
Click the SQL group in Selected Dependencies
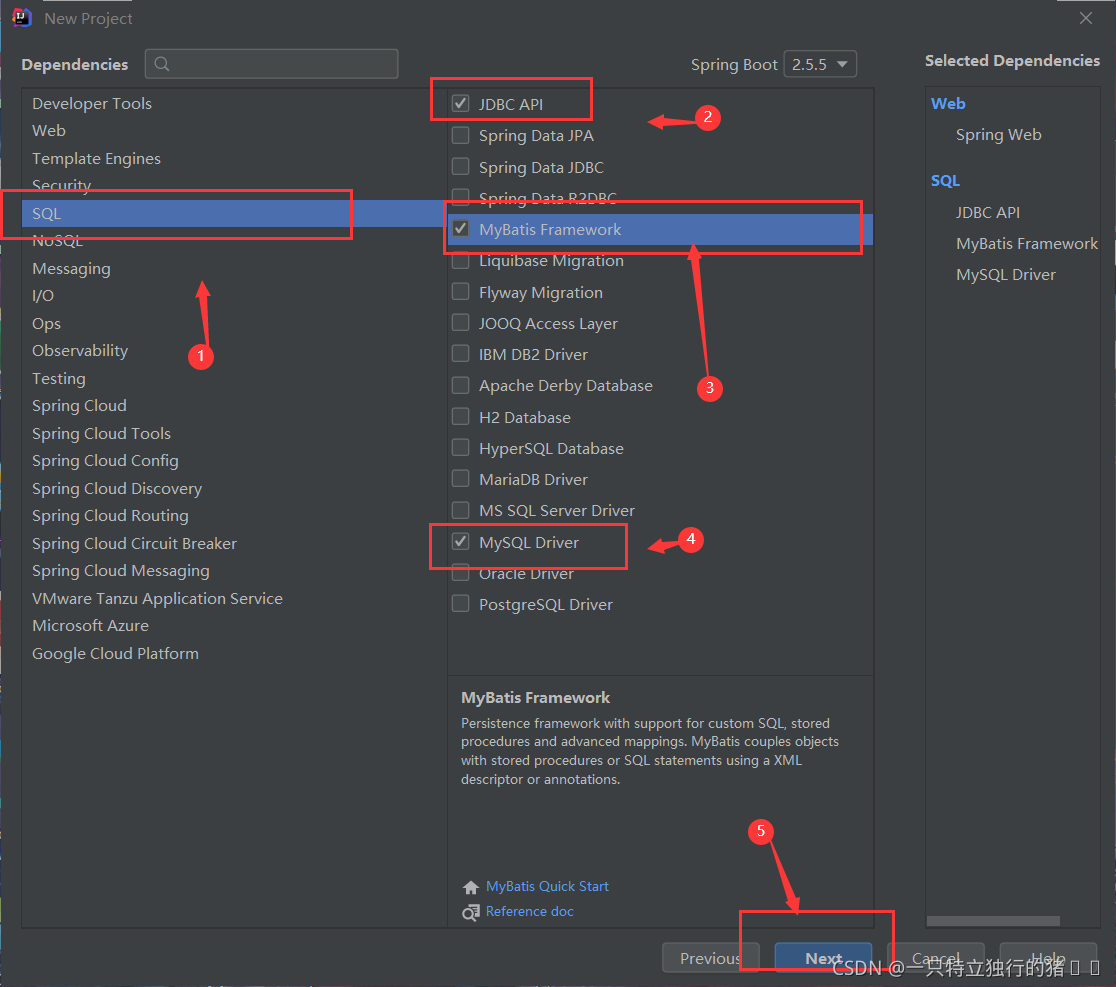(x=945, y=181)
